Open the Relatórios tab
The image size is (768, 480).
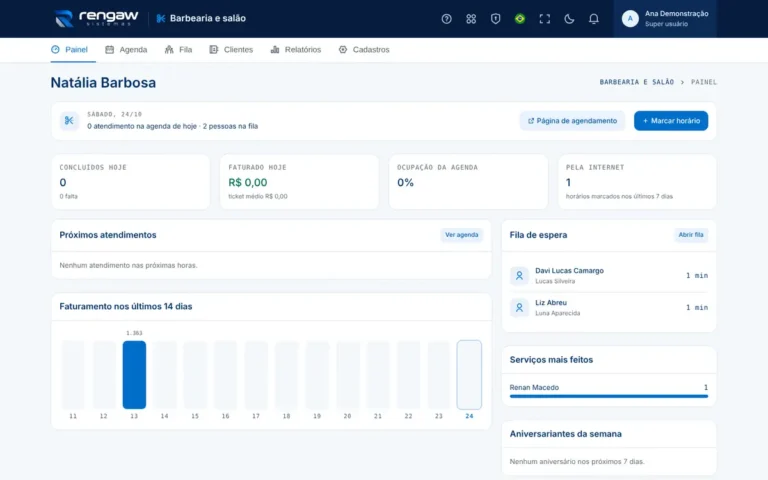[296, 49]
